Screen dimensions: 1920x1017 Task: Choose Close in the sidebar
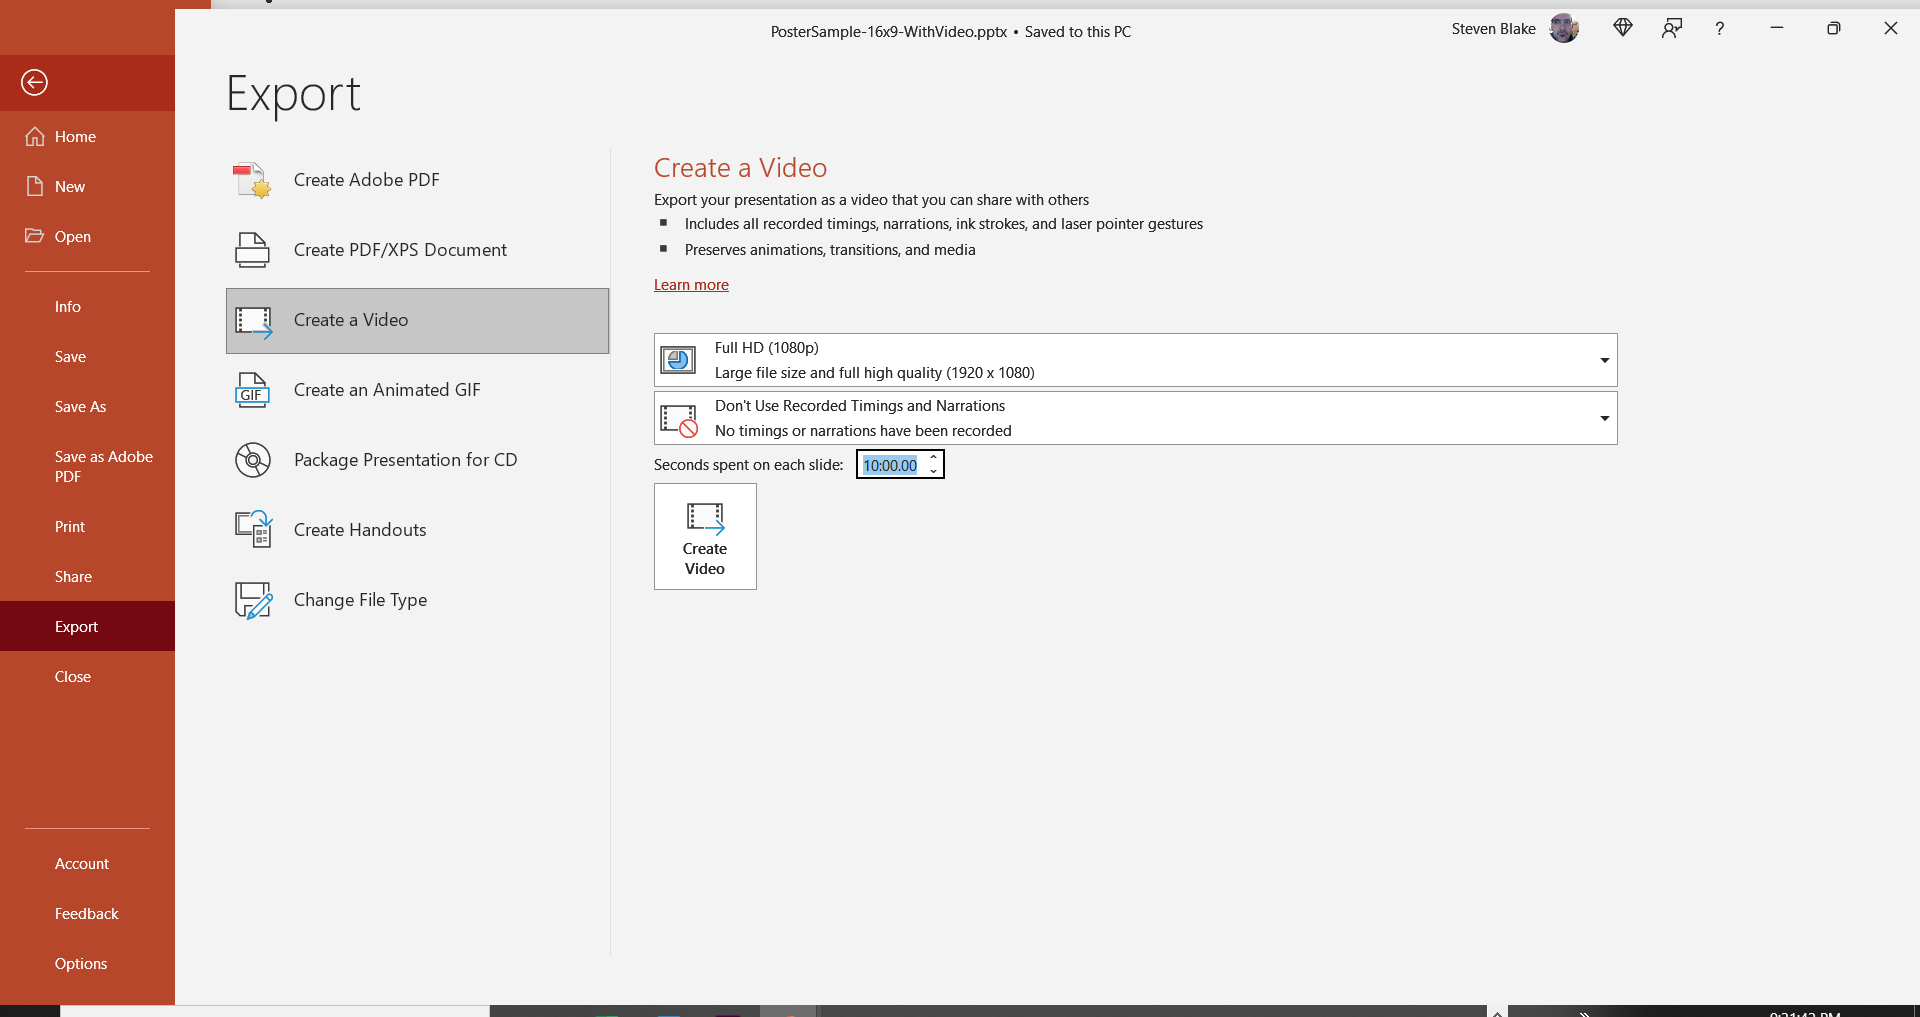[87, 676]
